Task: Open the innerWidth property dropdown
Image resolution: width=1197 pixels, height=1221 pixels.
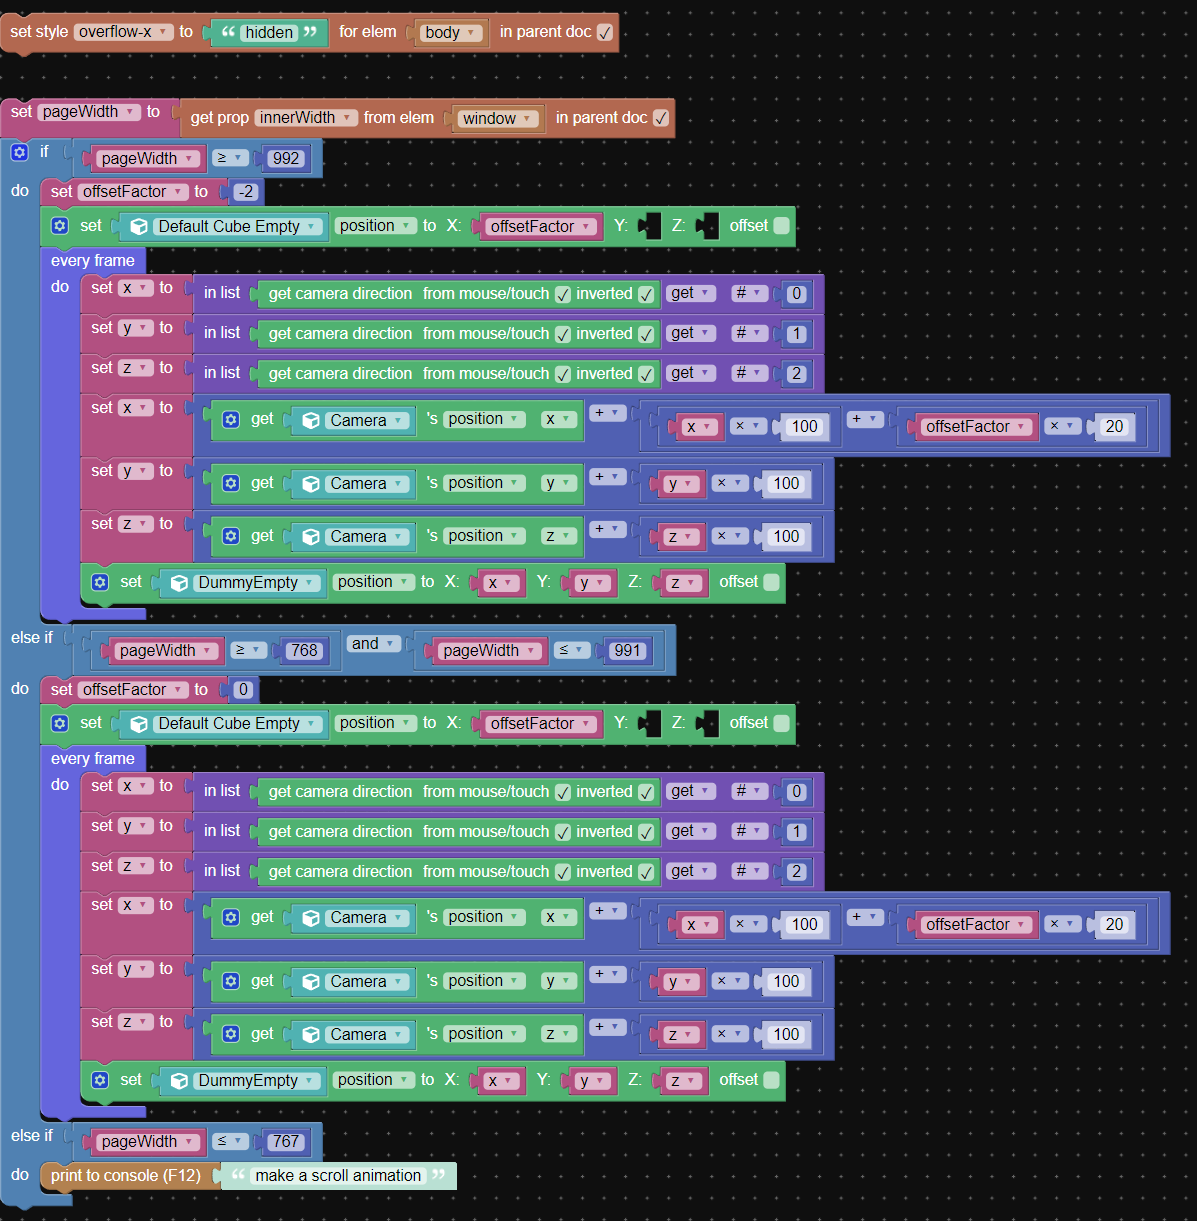Action: (306, 118)
